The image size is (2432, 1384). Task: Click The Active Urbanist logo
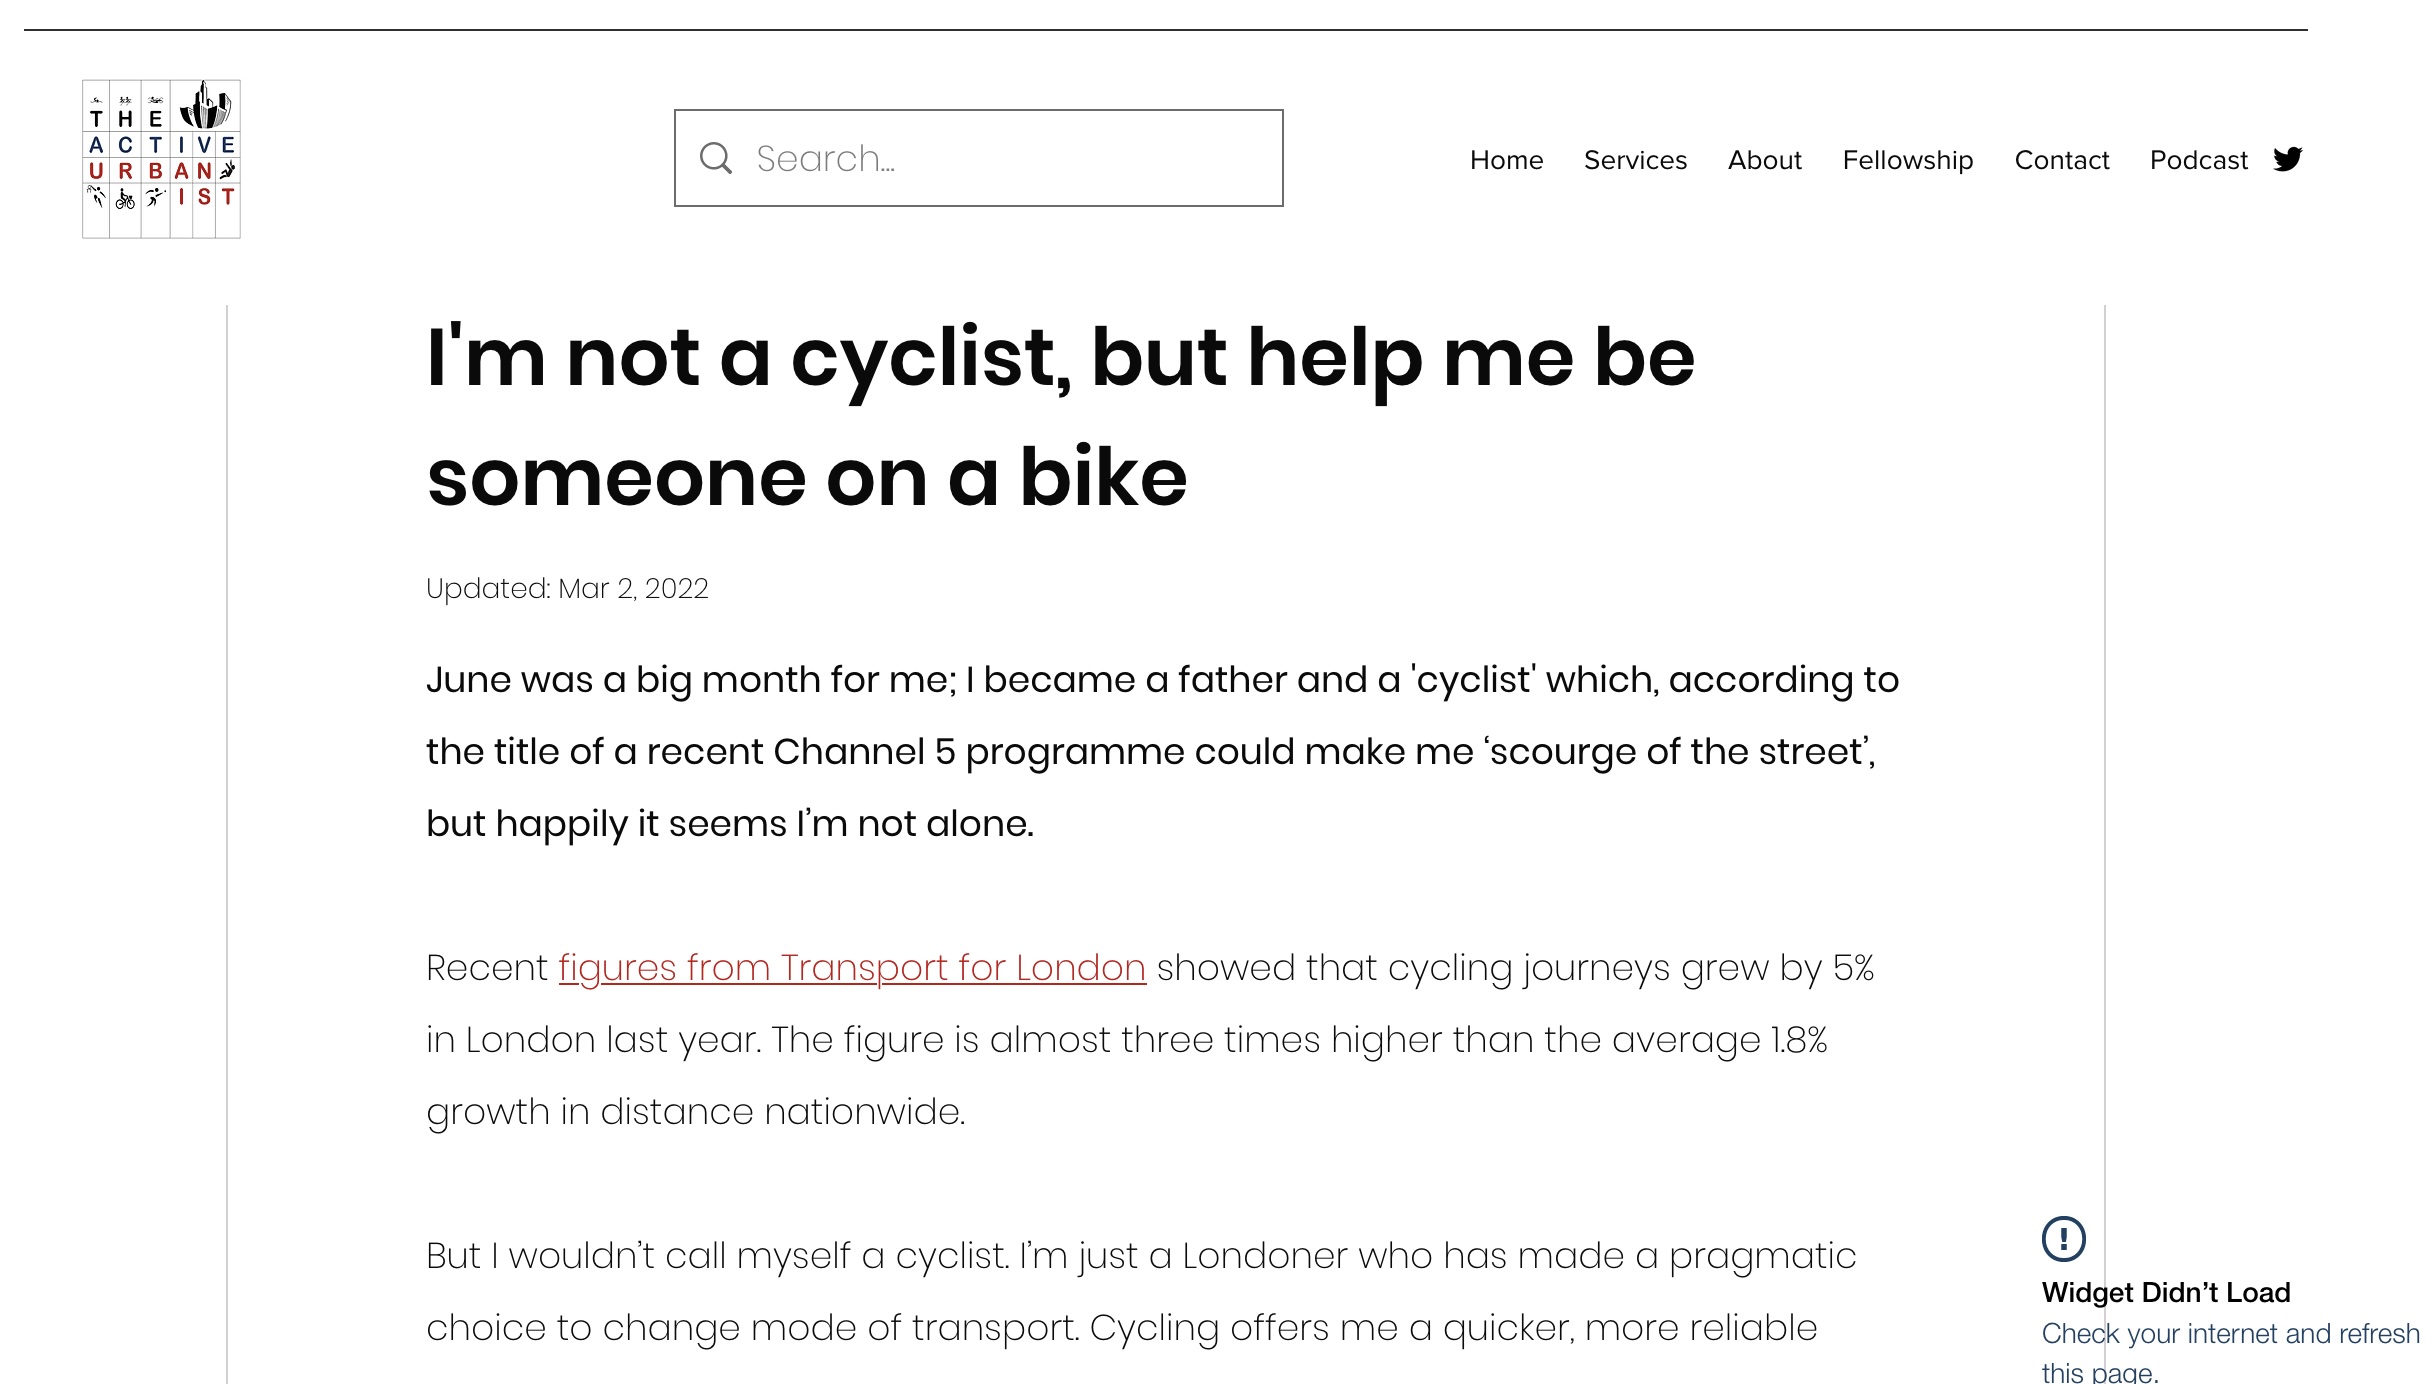pos(161,159)
